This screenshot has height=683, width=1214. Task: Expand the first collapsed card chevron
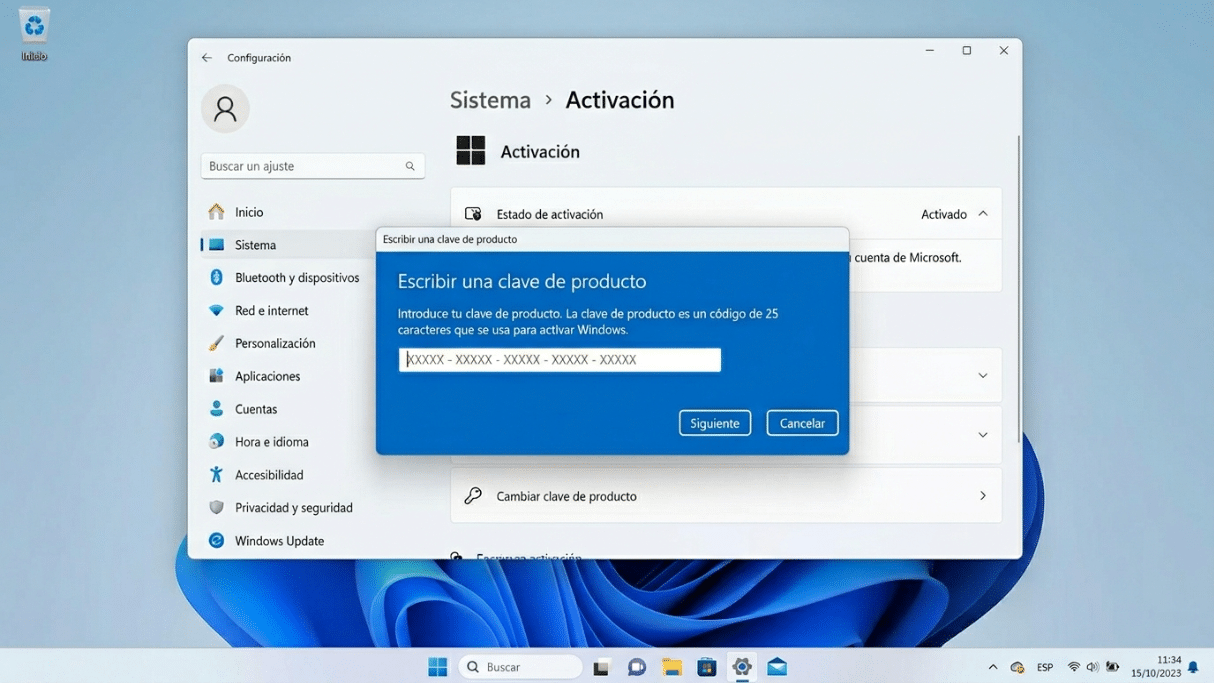pyautogui.click(x=983, y=376)
